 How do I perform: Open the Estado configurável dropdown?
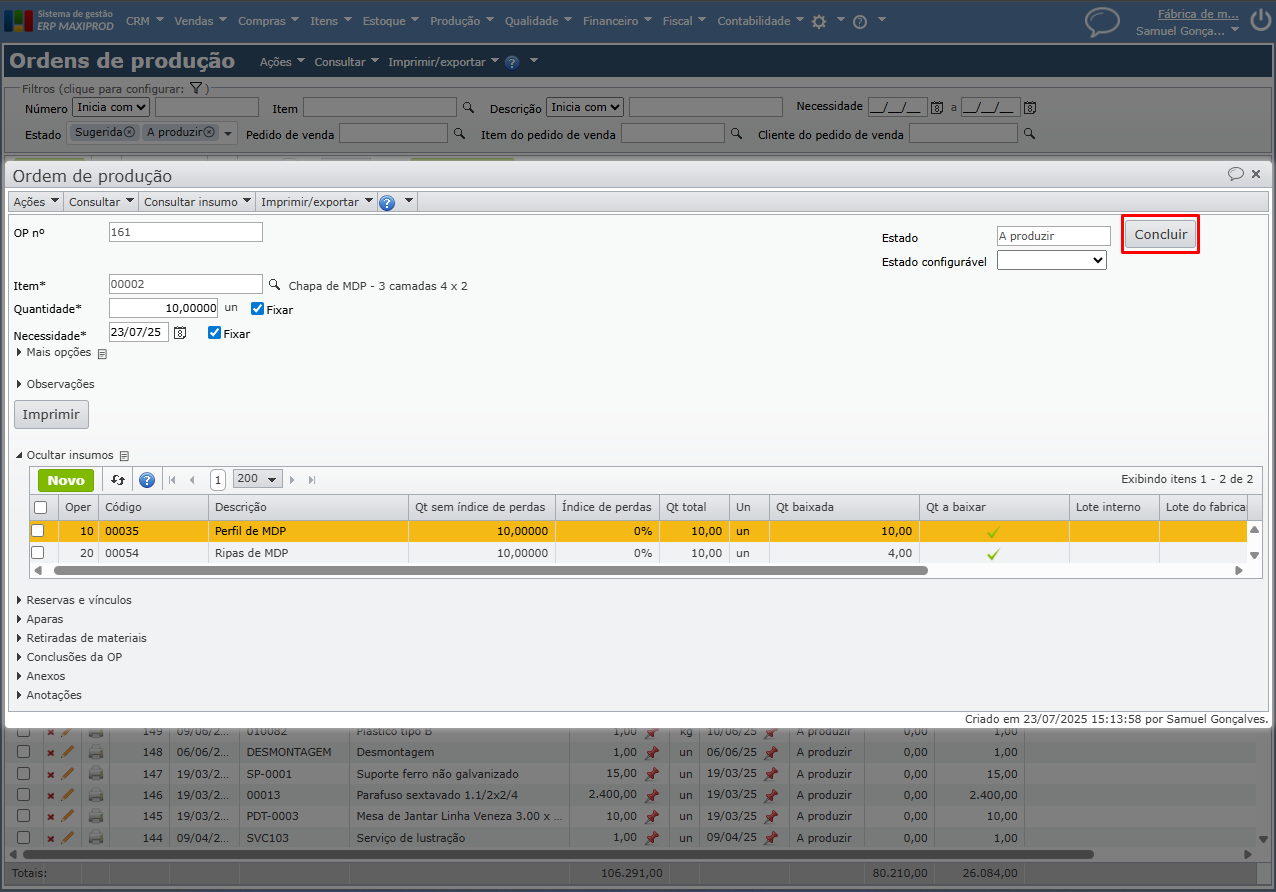tap(1052, 260)
